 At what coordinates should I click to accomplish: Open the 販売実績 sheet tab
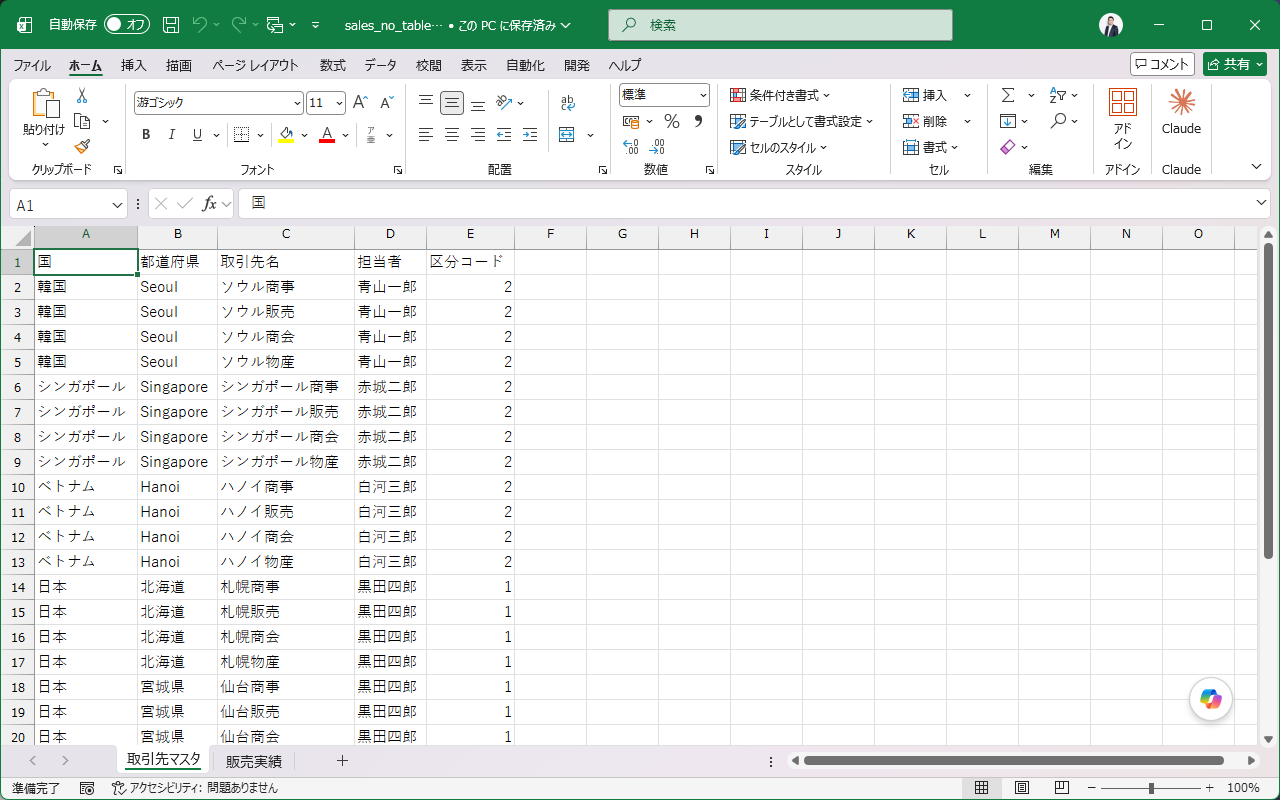coord(254,761)
